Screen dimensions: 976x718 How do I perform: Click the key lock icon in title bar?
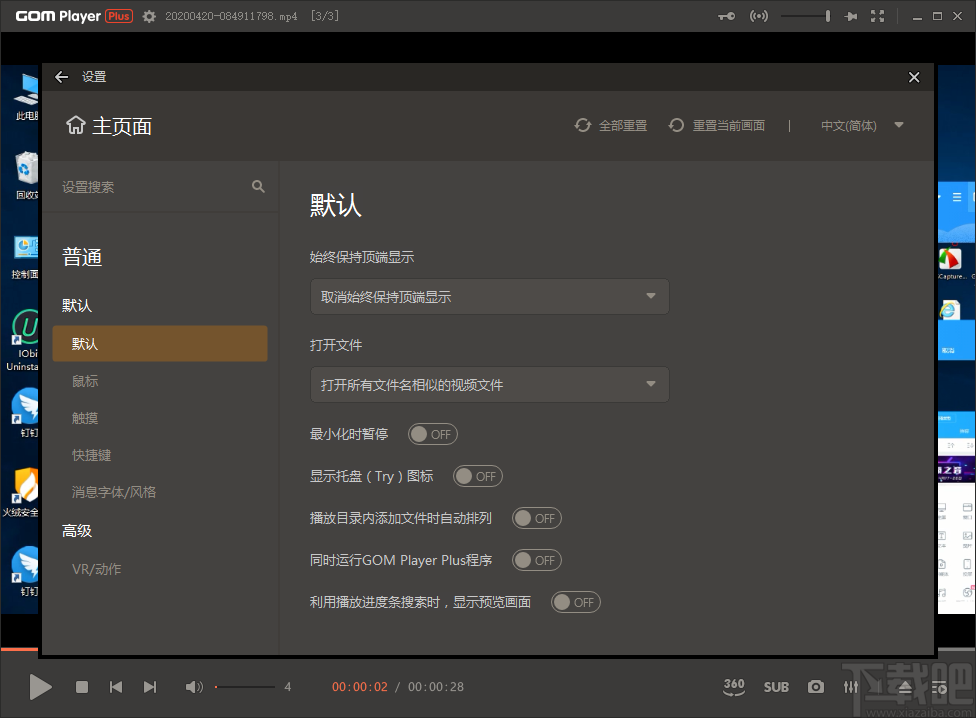coord(723,16)
